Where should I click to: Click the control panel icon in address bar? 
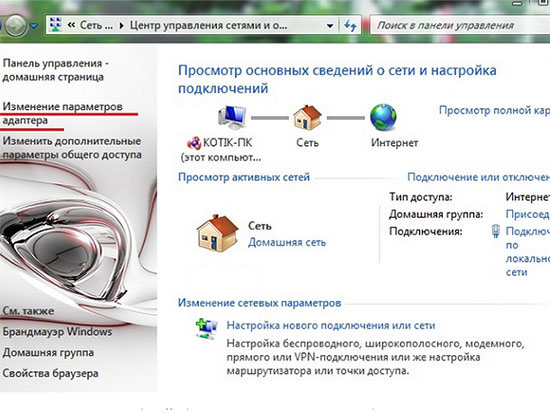[x=55, y=25]
